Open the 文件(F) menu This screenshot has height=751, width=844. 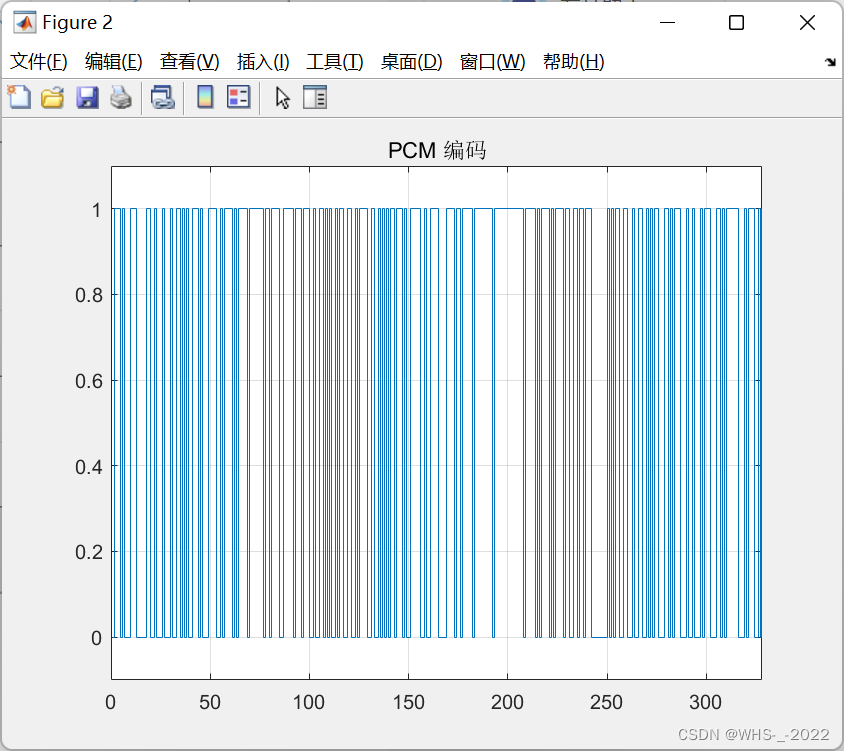pos(39,61)
